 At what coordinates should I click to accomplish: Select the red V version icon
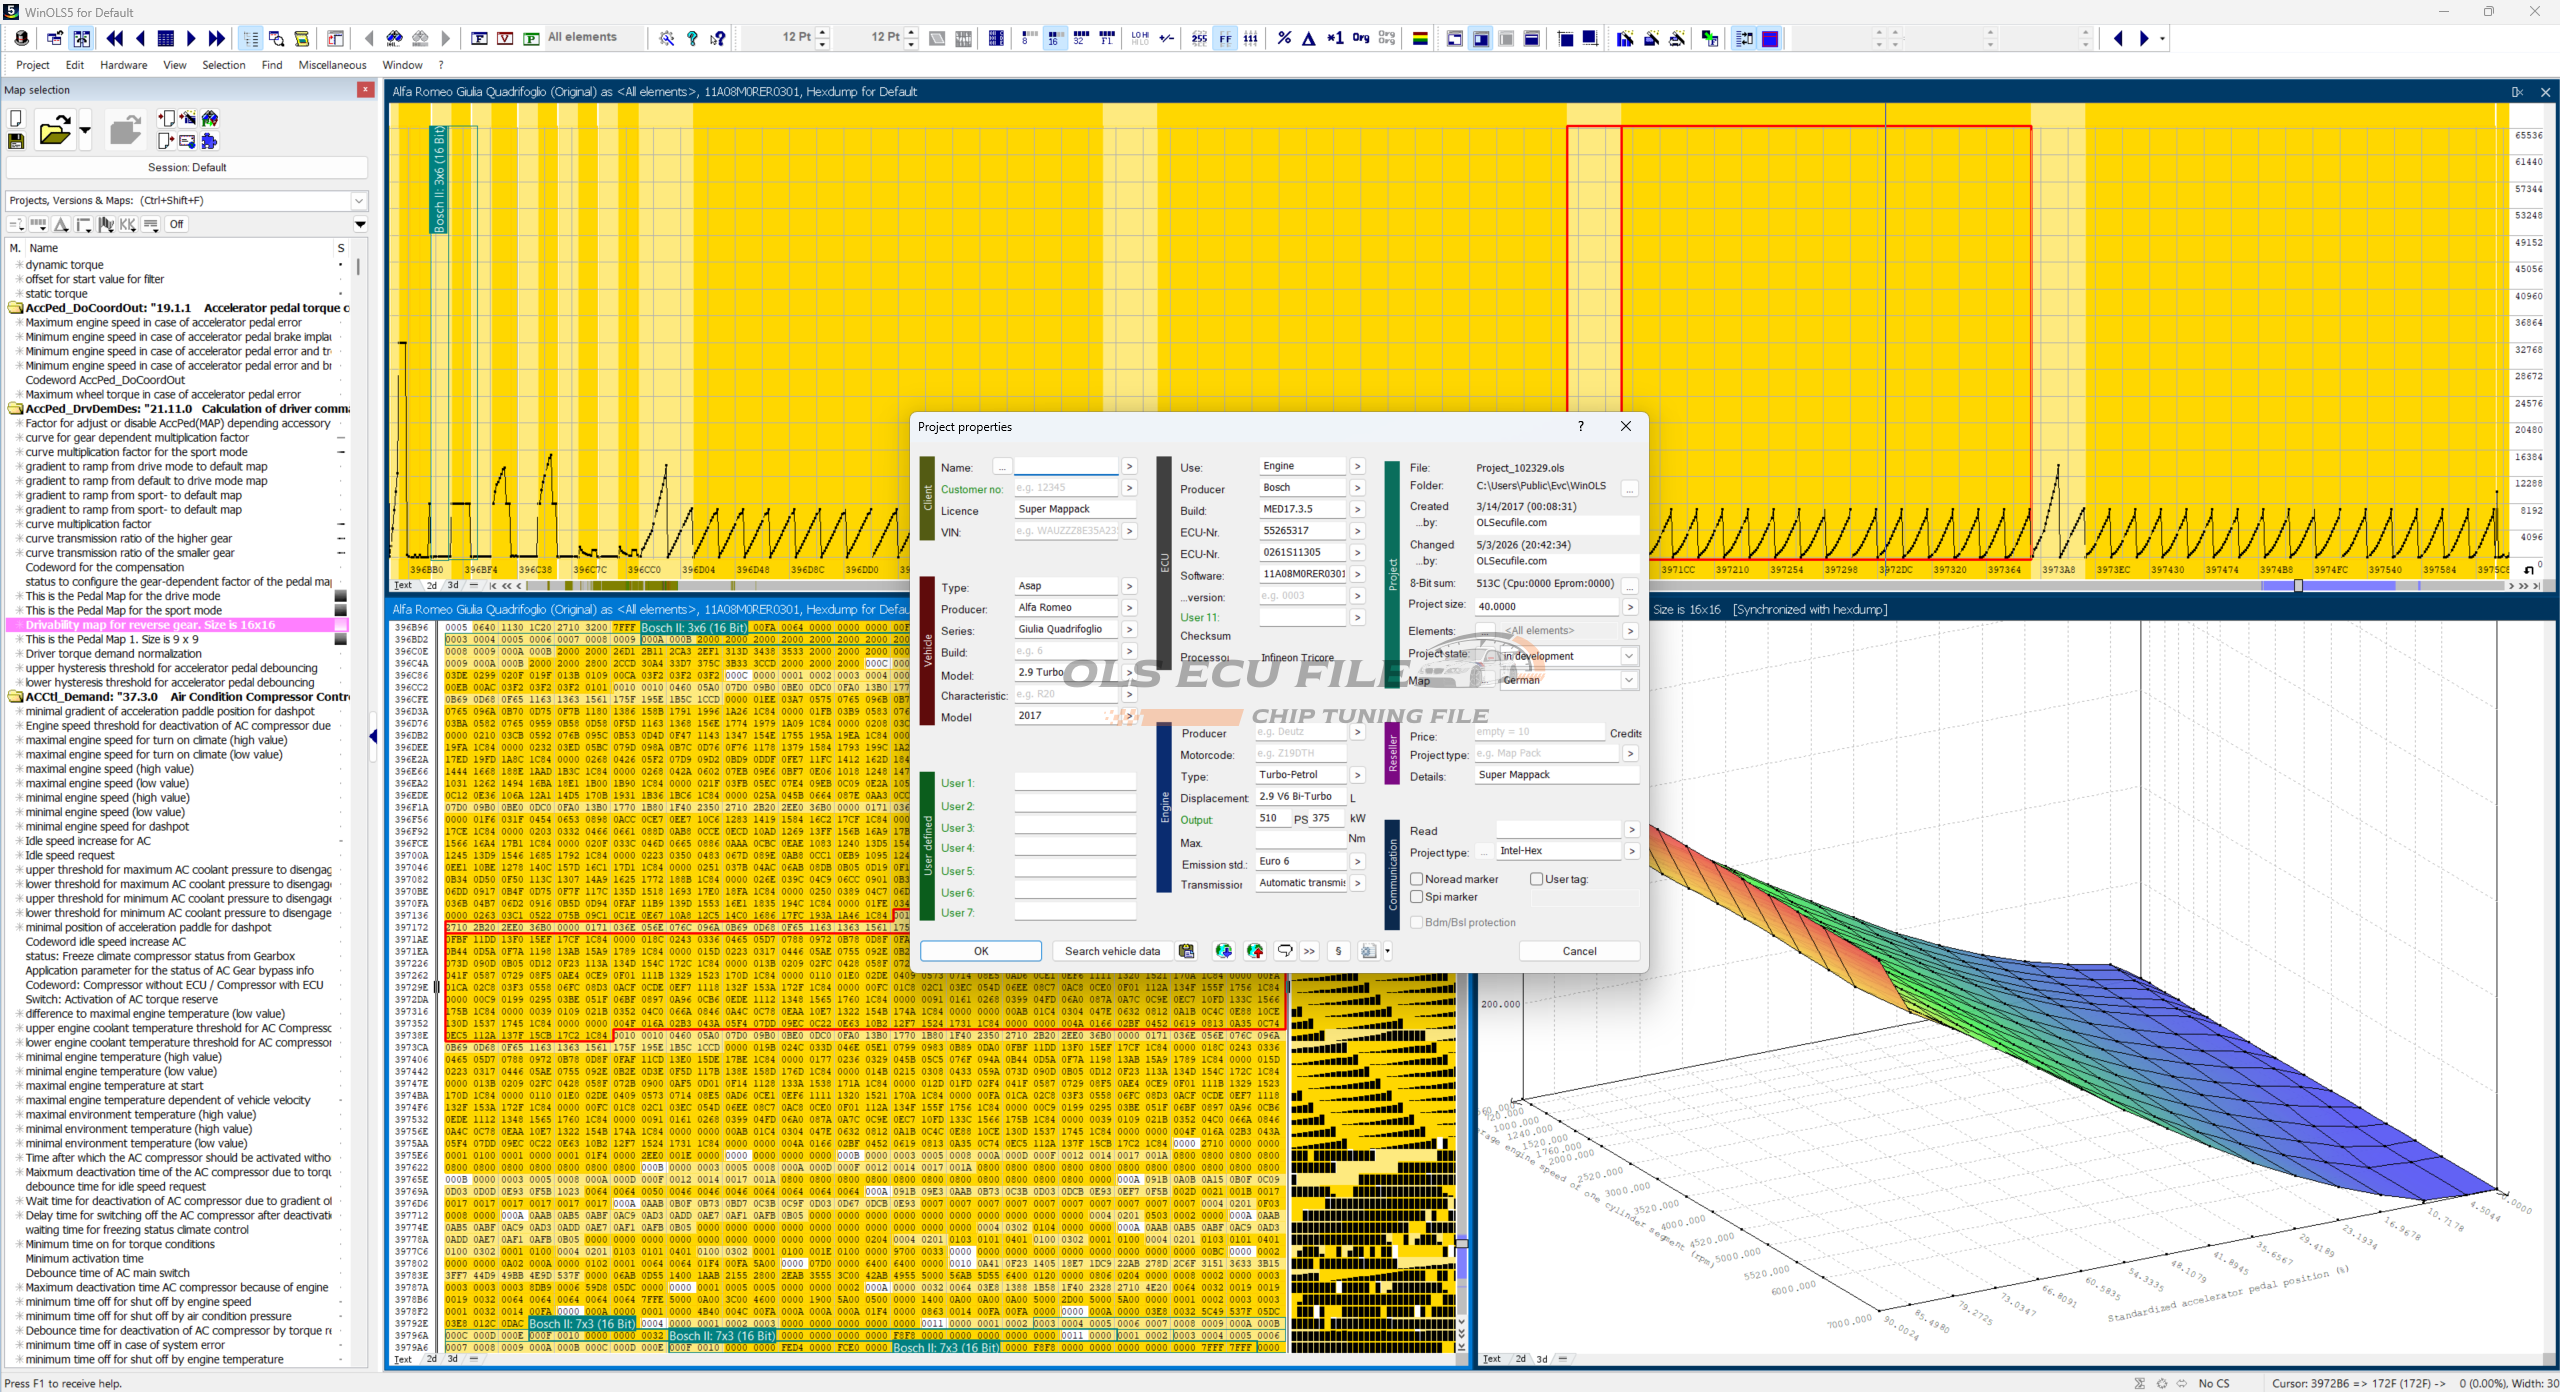click(505, 38)
